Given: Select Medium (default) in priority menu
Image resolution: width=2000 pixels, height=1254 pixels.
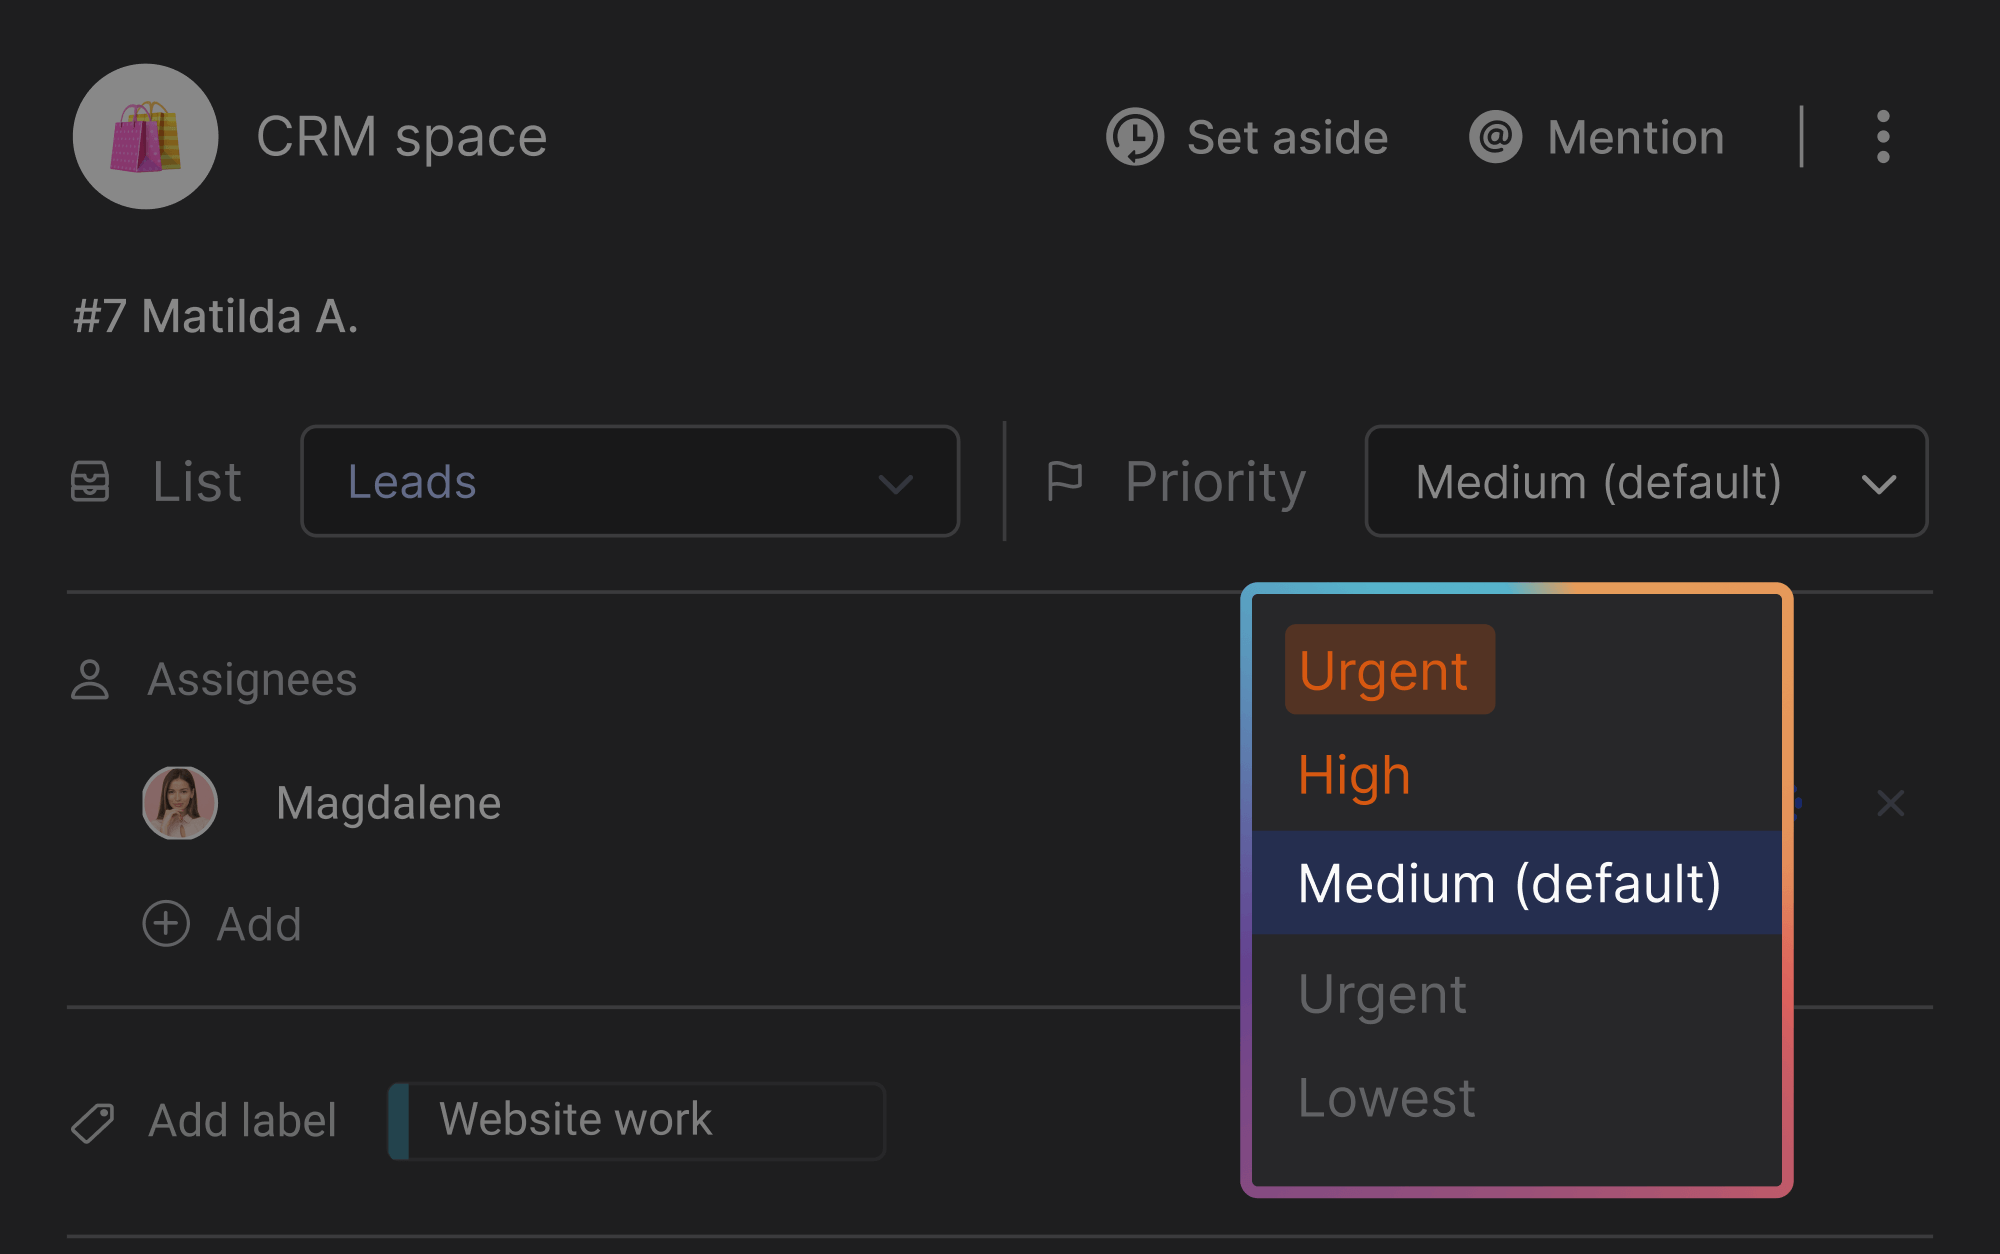Looking at the screenshot, I should click(1510, 884).
